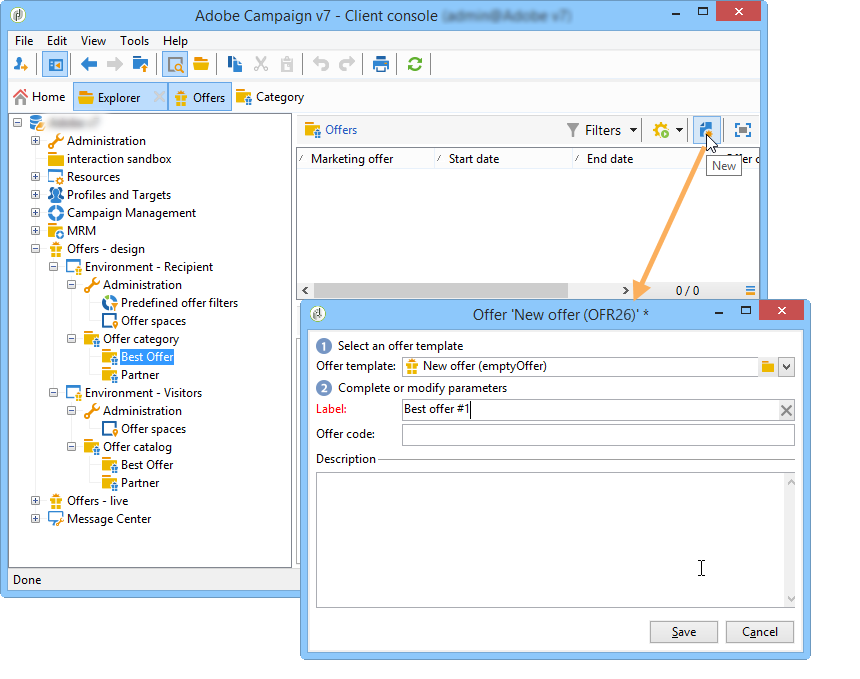Select the Best Offer category under Recipient

click(x=147, y=357)
